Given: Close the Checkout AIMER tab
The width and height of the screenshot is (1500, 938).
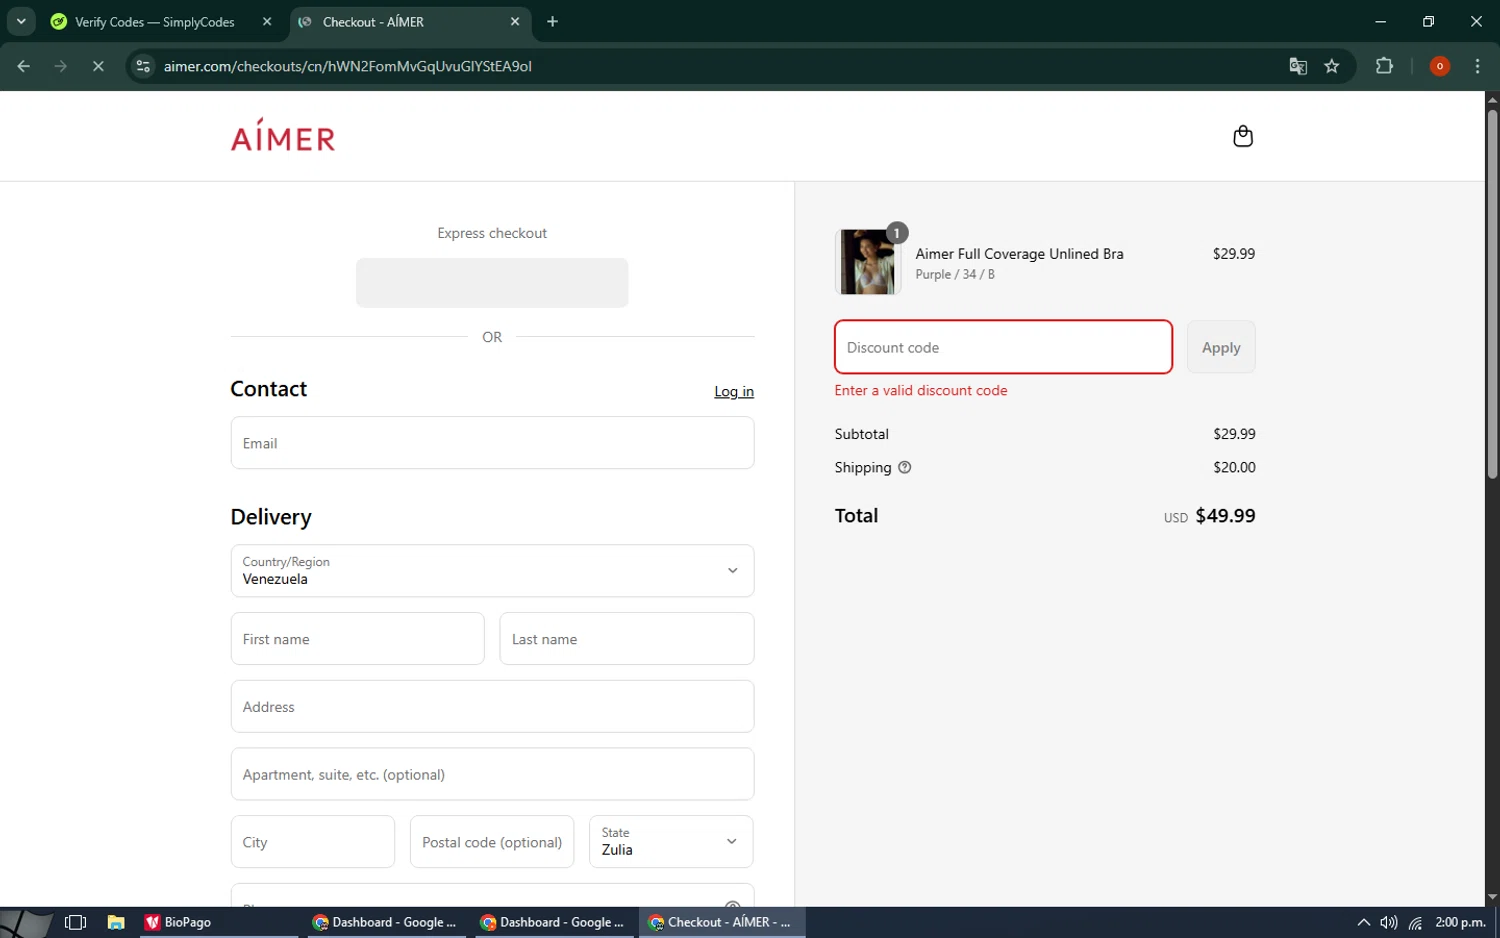Looking at the screenshot, I should (x=515, y=21).
